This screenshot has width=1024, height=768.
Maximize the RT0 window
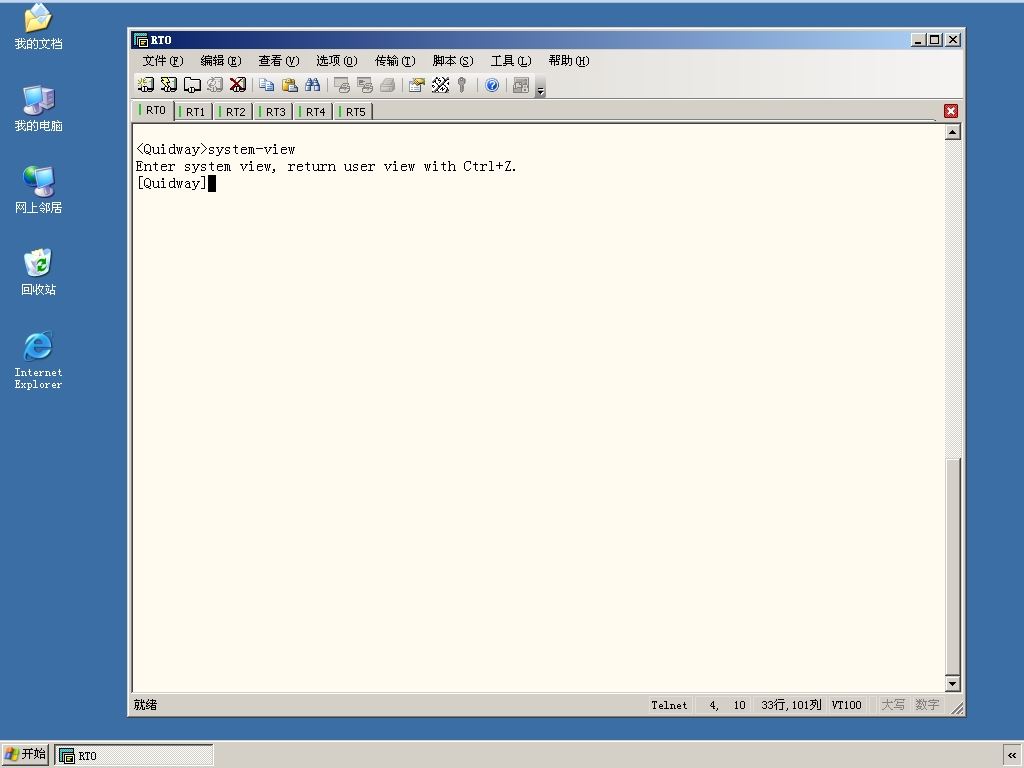[935, 40]
